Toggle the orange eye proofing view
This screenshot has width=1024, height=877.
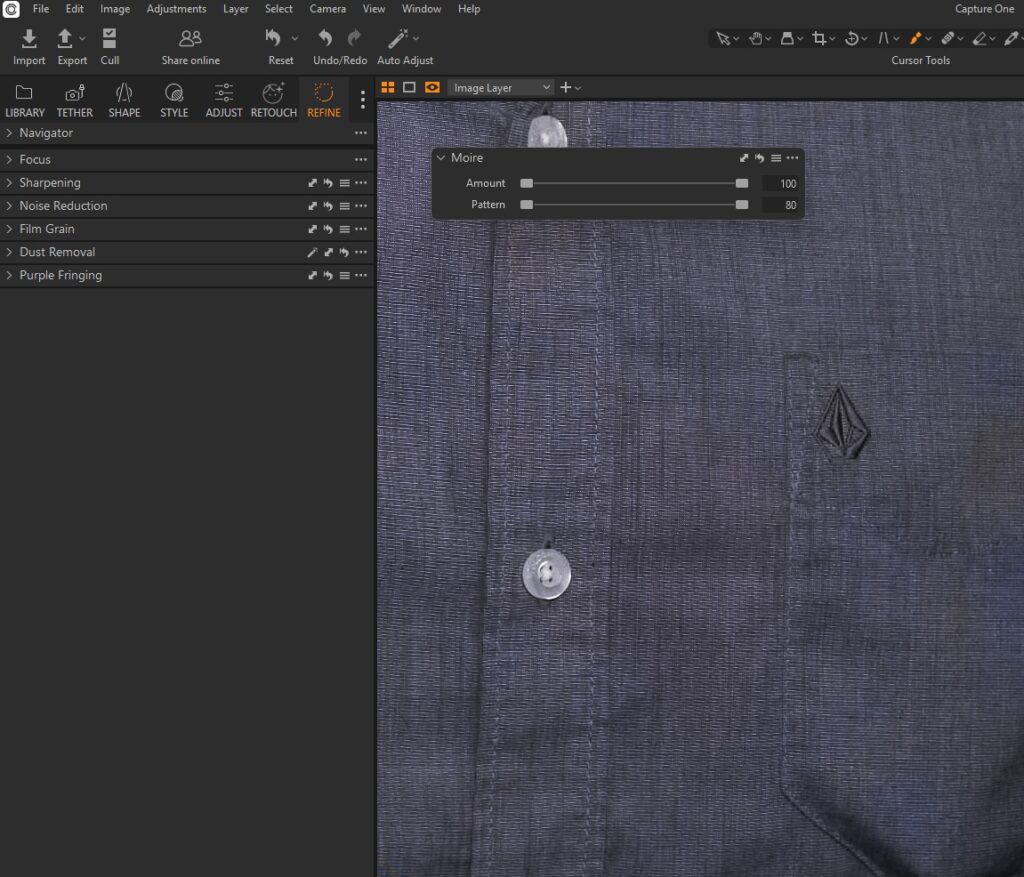pyautogui.click(x=432, y=88)
